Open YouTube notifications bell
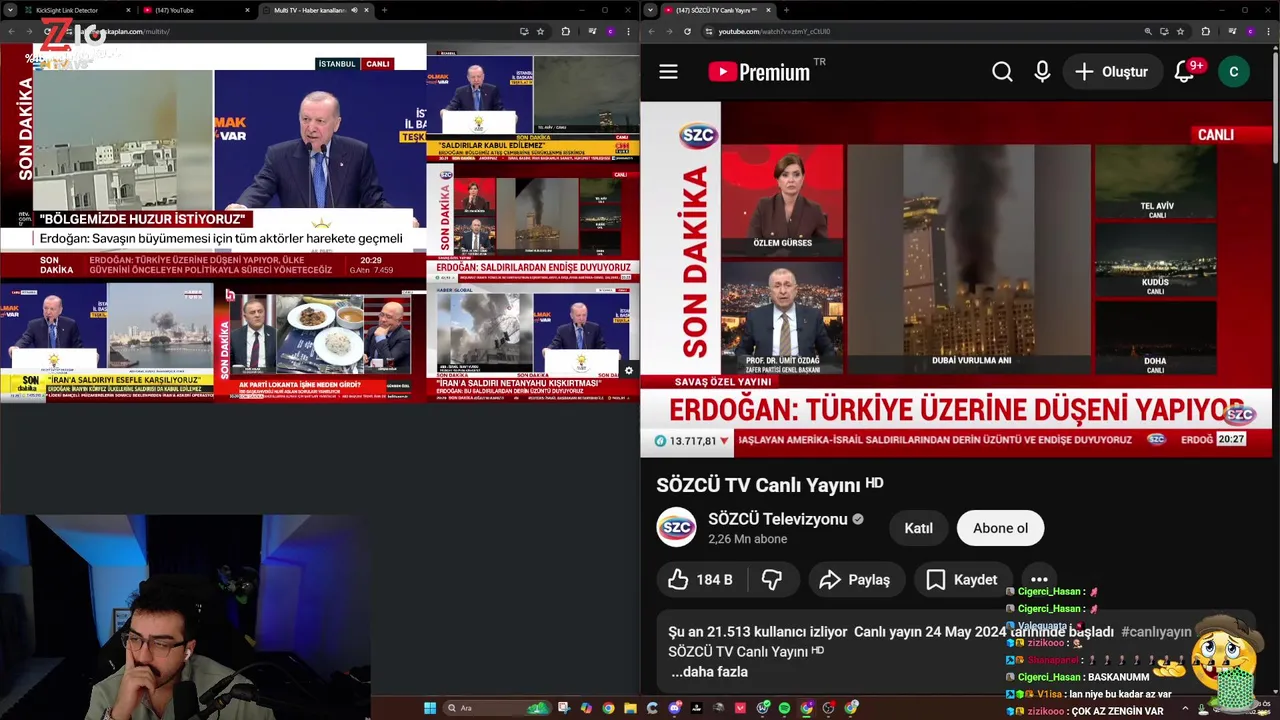The image size is (1280, 720). (x=1185, y=72)
